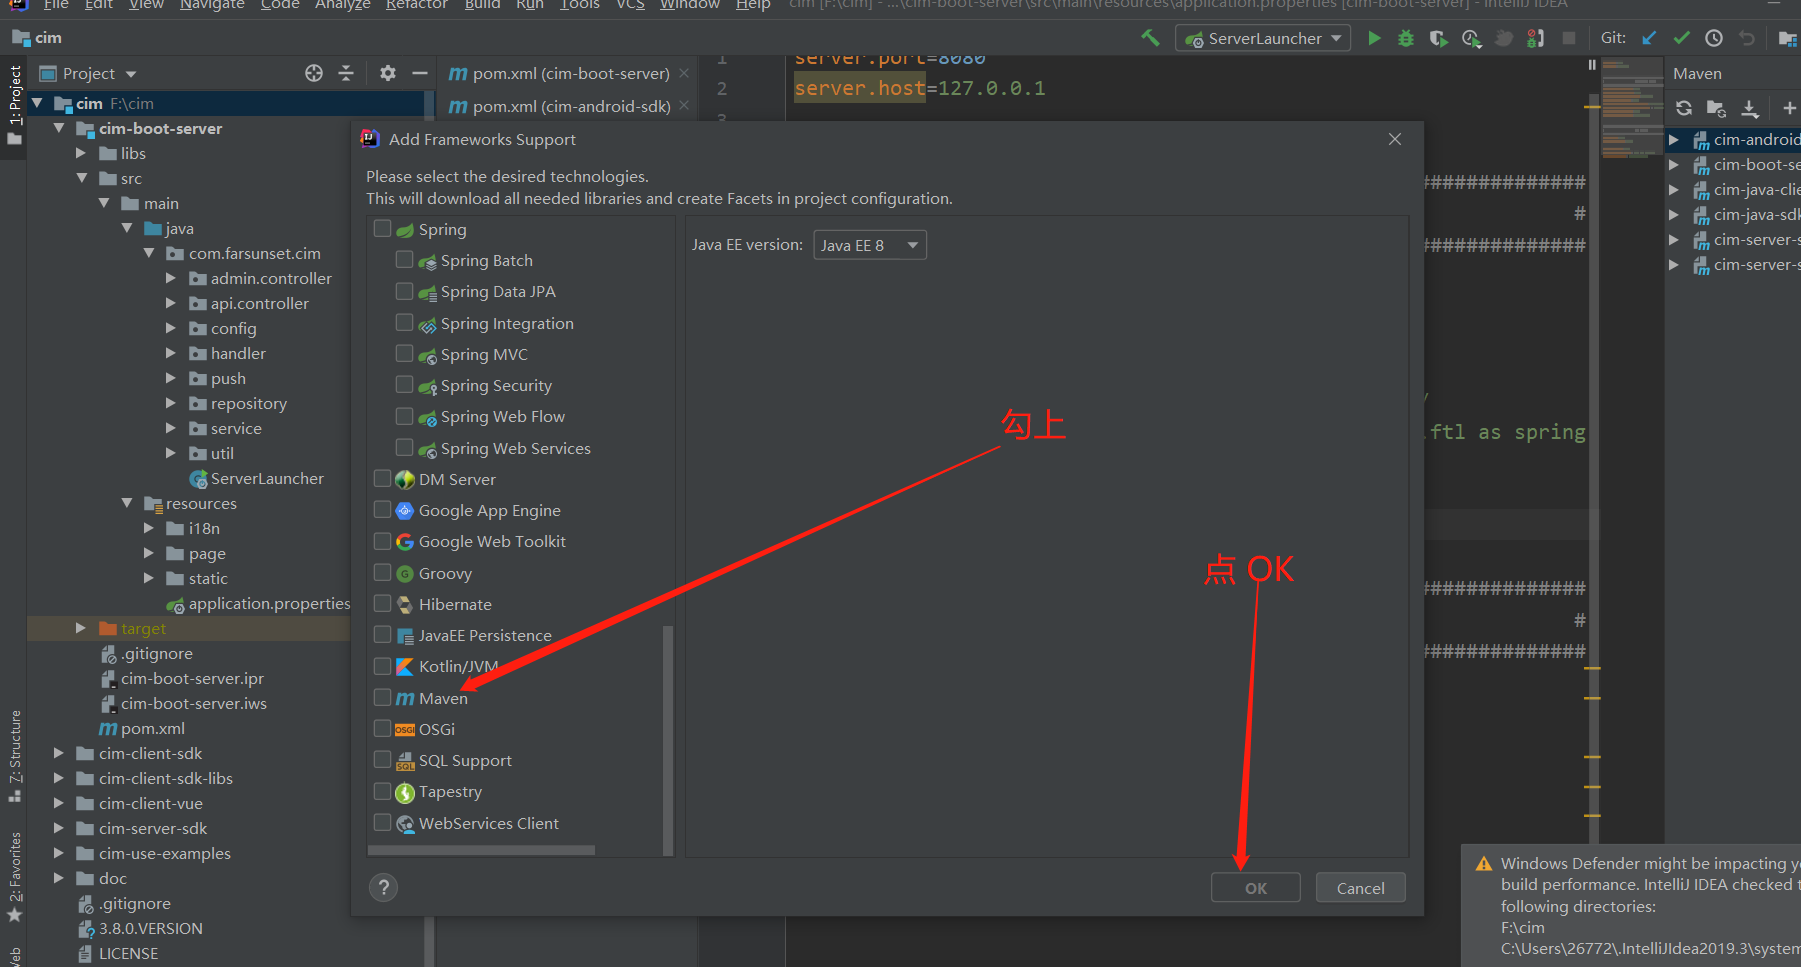The image size is (1801, 967).
Task: Click help question mark in dialog
Action: [x=383, y=887]
